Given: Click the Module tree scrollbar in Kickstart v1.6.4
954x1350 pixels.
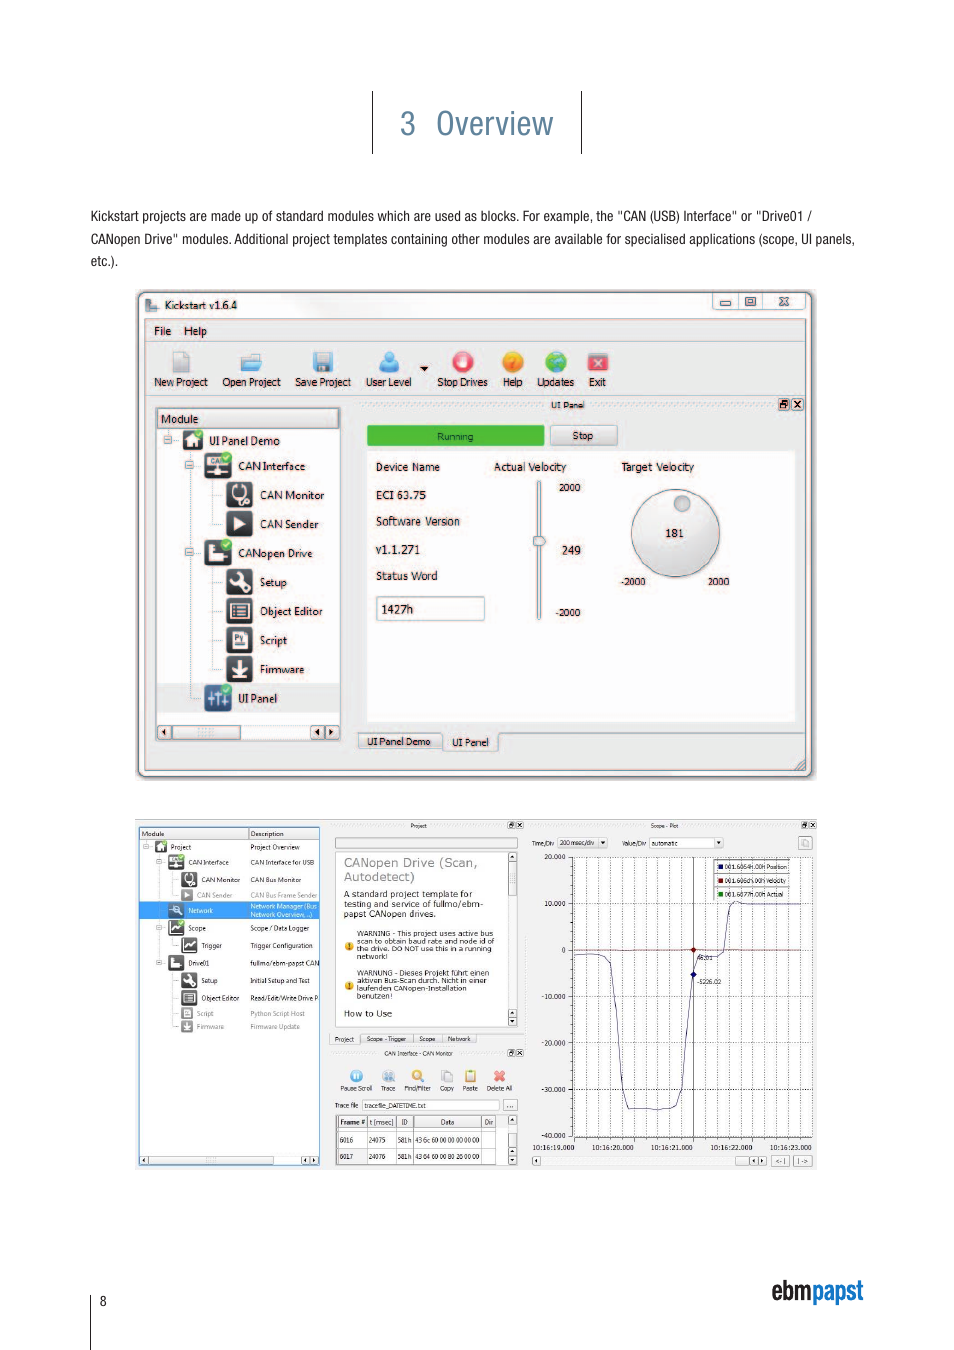Looking at the screenshot, I should tap(248, 732).
